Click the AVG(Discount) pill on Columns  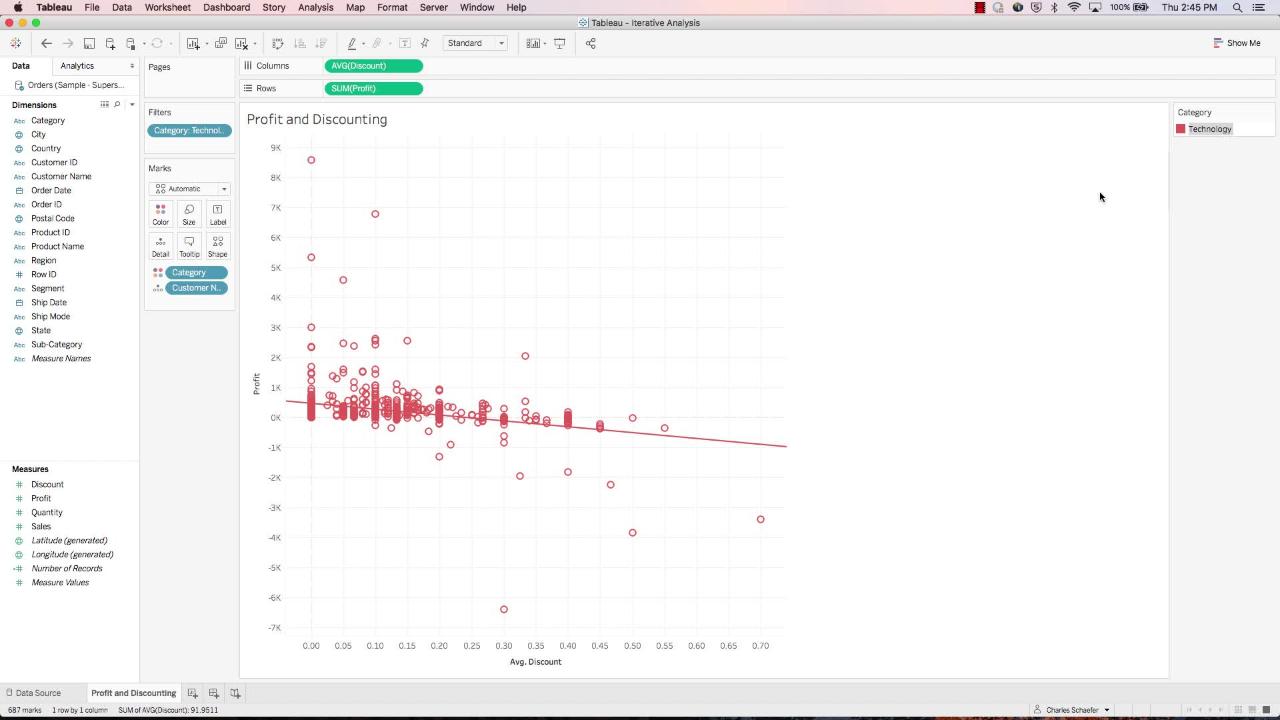(373, 66)
